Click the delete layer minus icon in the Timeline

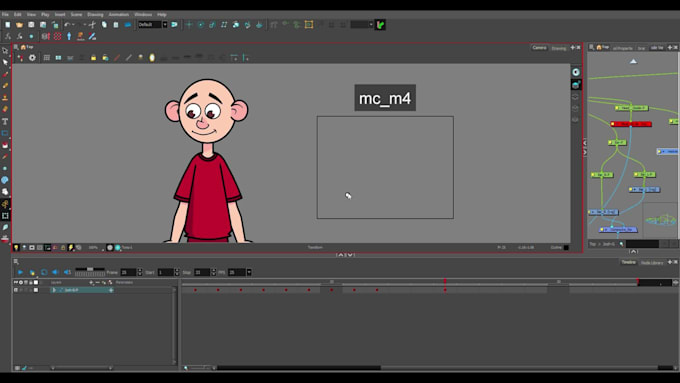[98, 282]
